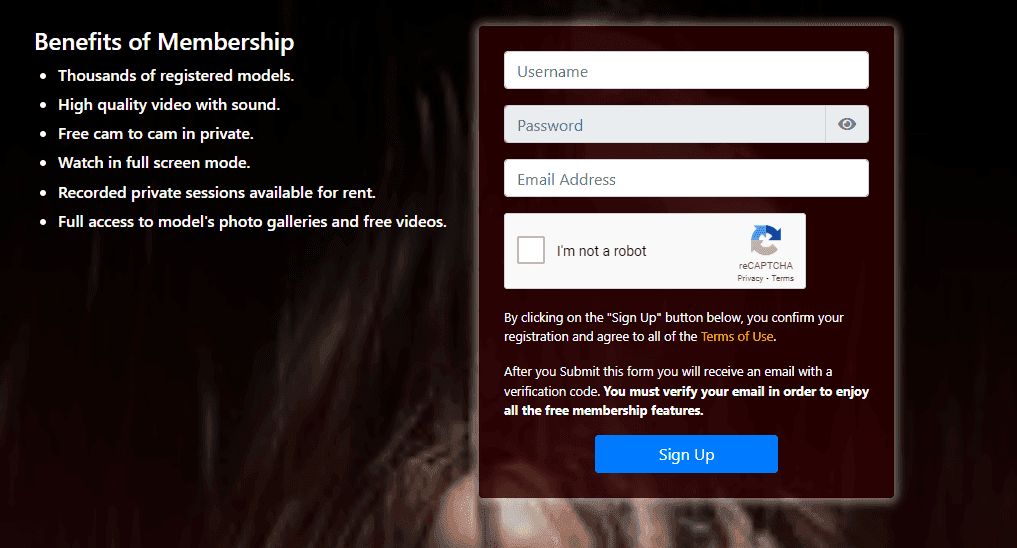Select "Watch in full screen mode" bullet
Screen dimensions: 1017x548
click(x=154, y=163)
